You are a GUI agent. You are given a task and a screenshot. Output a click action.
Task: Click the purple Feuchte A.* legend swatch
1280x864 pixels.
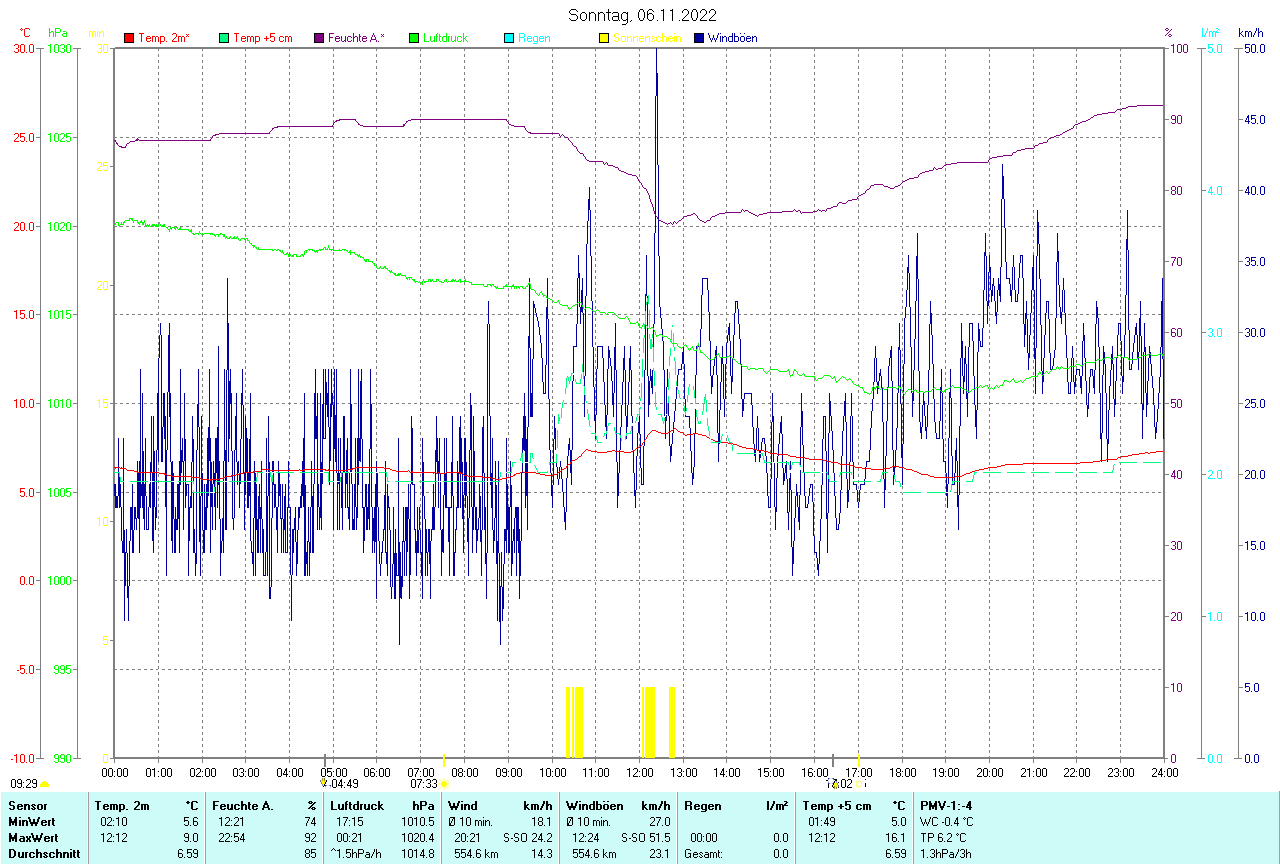click(319, 38)
